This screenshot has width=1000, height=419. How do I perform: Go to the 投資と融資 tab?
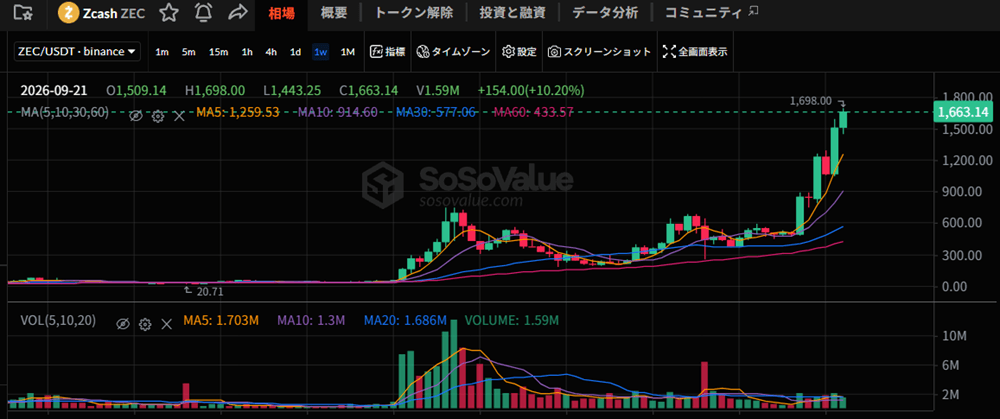pos(513,12)
